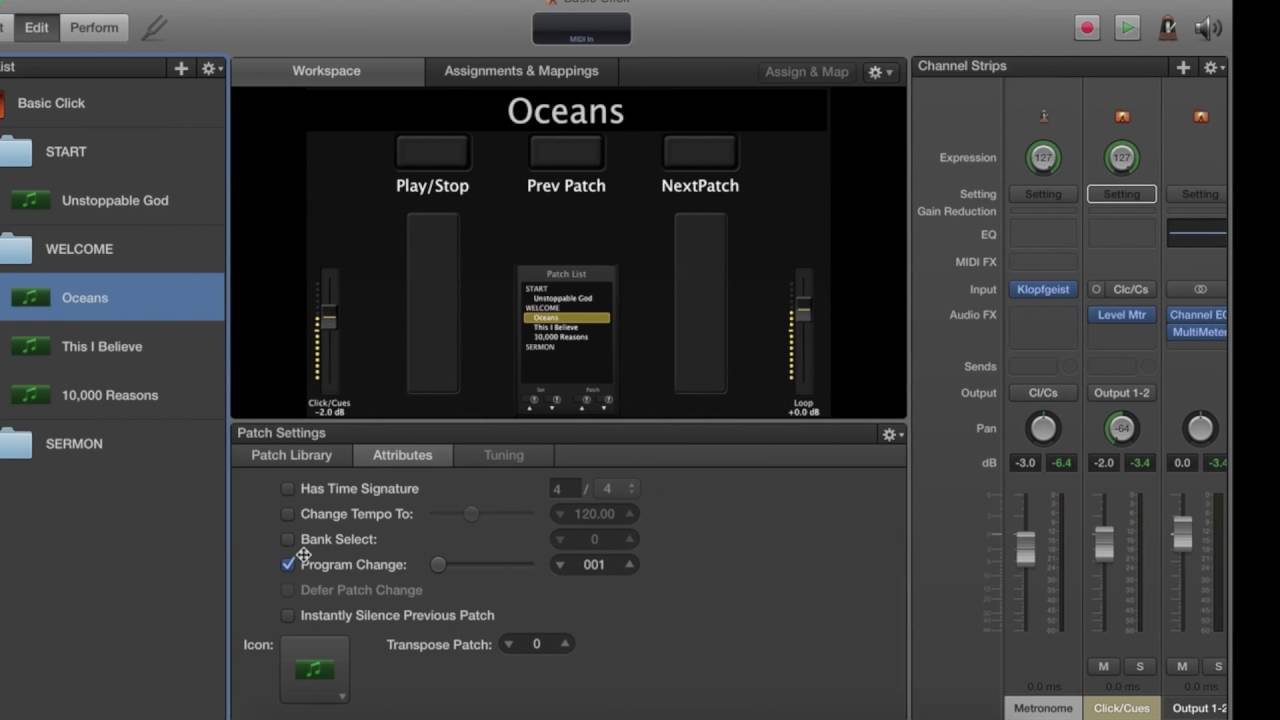1280x720 pixels.
Task: Mute the Click/Cues channel strip
Action: tap(1104, 666)
